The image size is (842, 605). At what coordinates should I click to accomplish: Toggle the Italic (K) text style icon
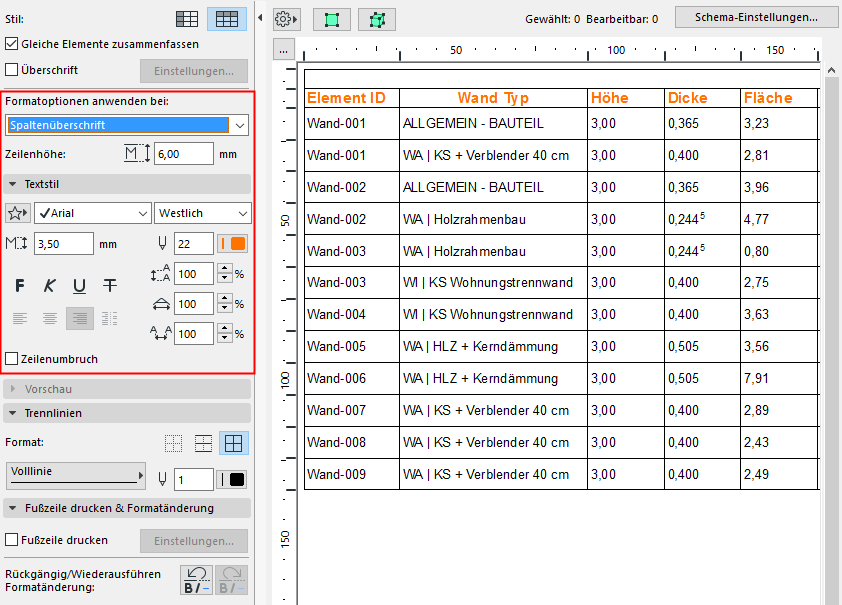49,286
